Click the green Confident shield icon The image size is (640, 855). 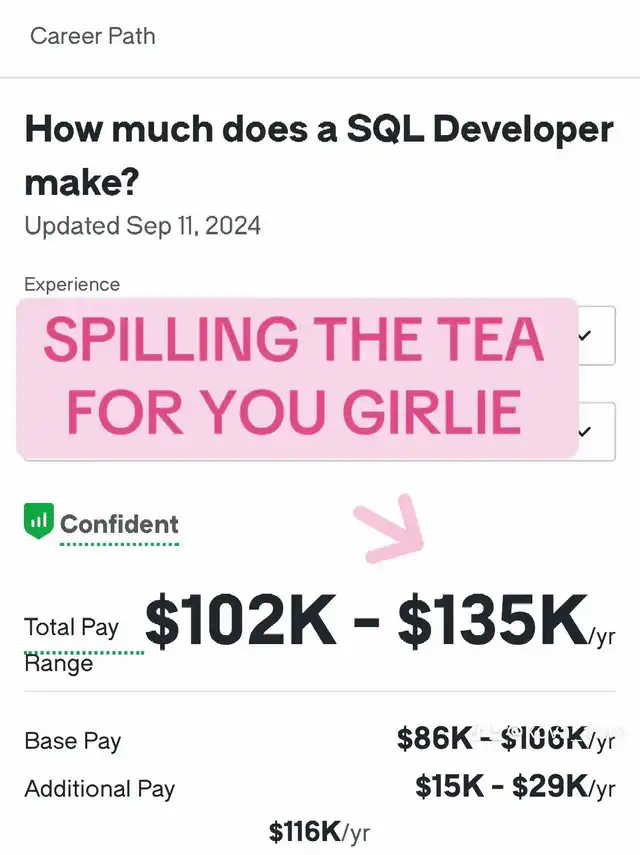coord(38,522)
